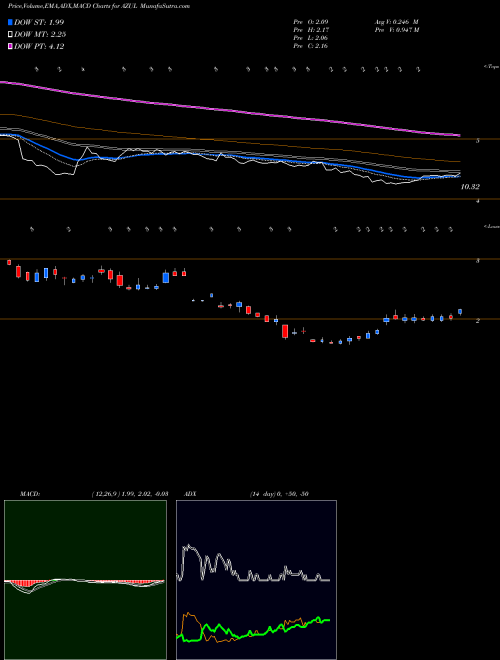Click the chart title mentioning AZUL MunafaSutra.com
This screenshot has width=500, height=660.
click(x=98, y=6)
